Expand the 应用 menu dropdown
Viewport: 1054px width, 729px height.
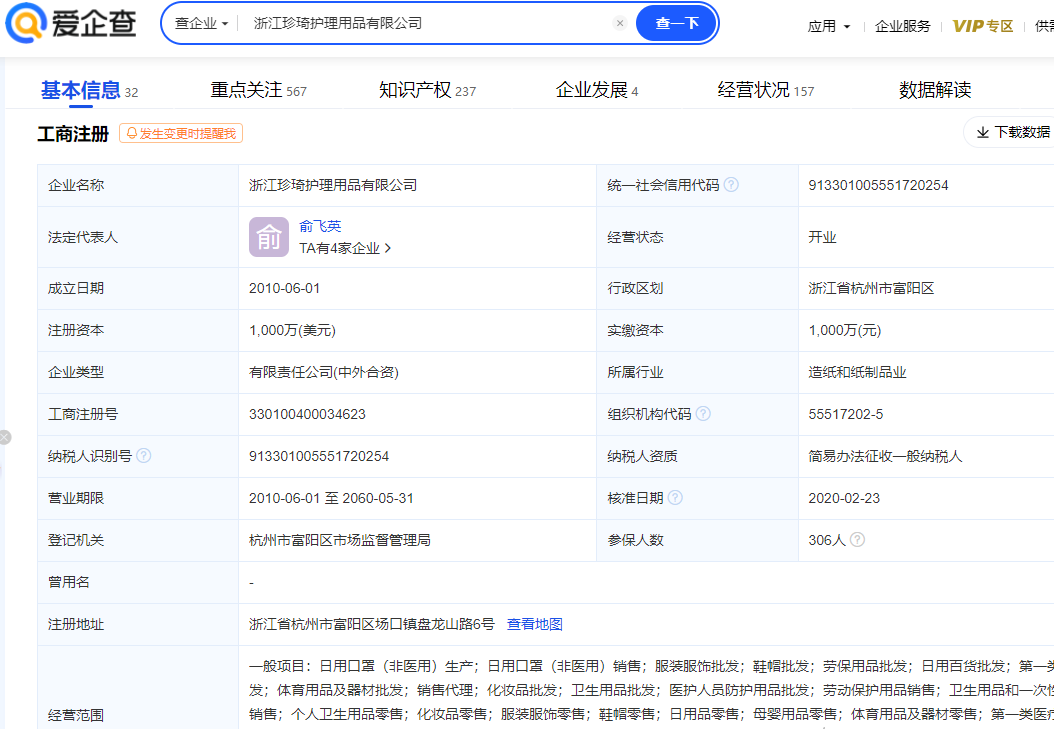click(828, 26)
